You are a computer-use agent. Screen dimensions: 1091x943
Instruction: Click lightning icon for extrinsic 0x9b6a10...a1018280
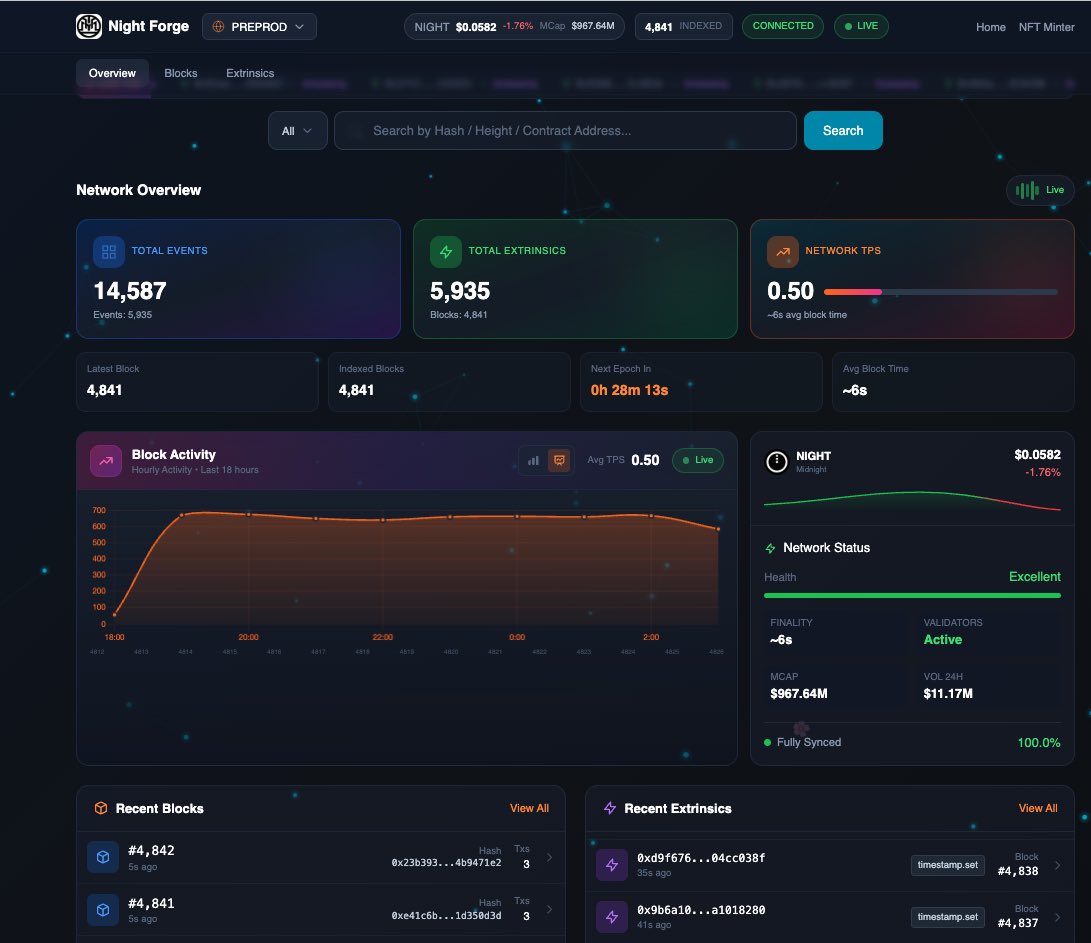[x=612, y=917]
